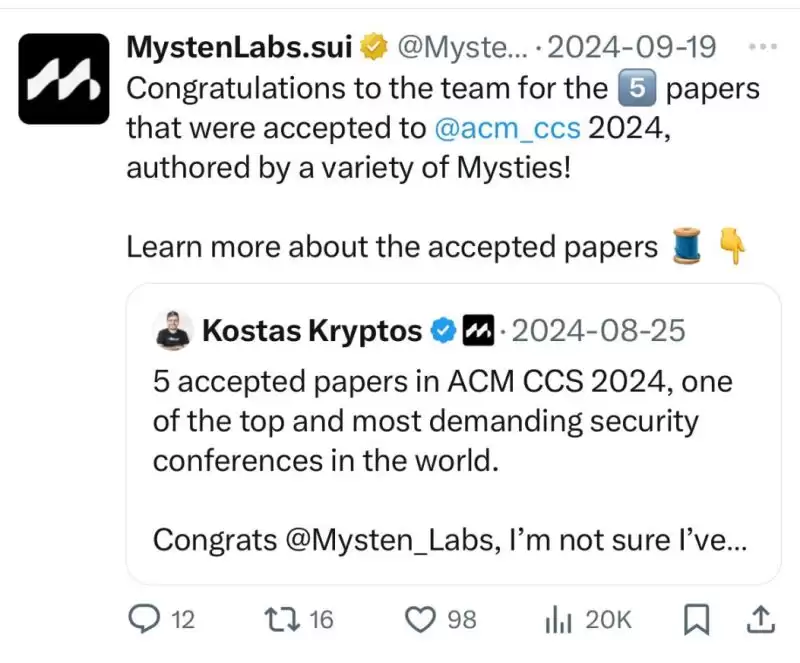Click Kostas Kryptos' blue verified badge
Viewport: 800px width, 663px height.
(443, 330)
